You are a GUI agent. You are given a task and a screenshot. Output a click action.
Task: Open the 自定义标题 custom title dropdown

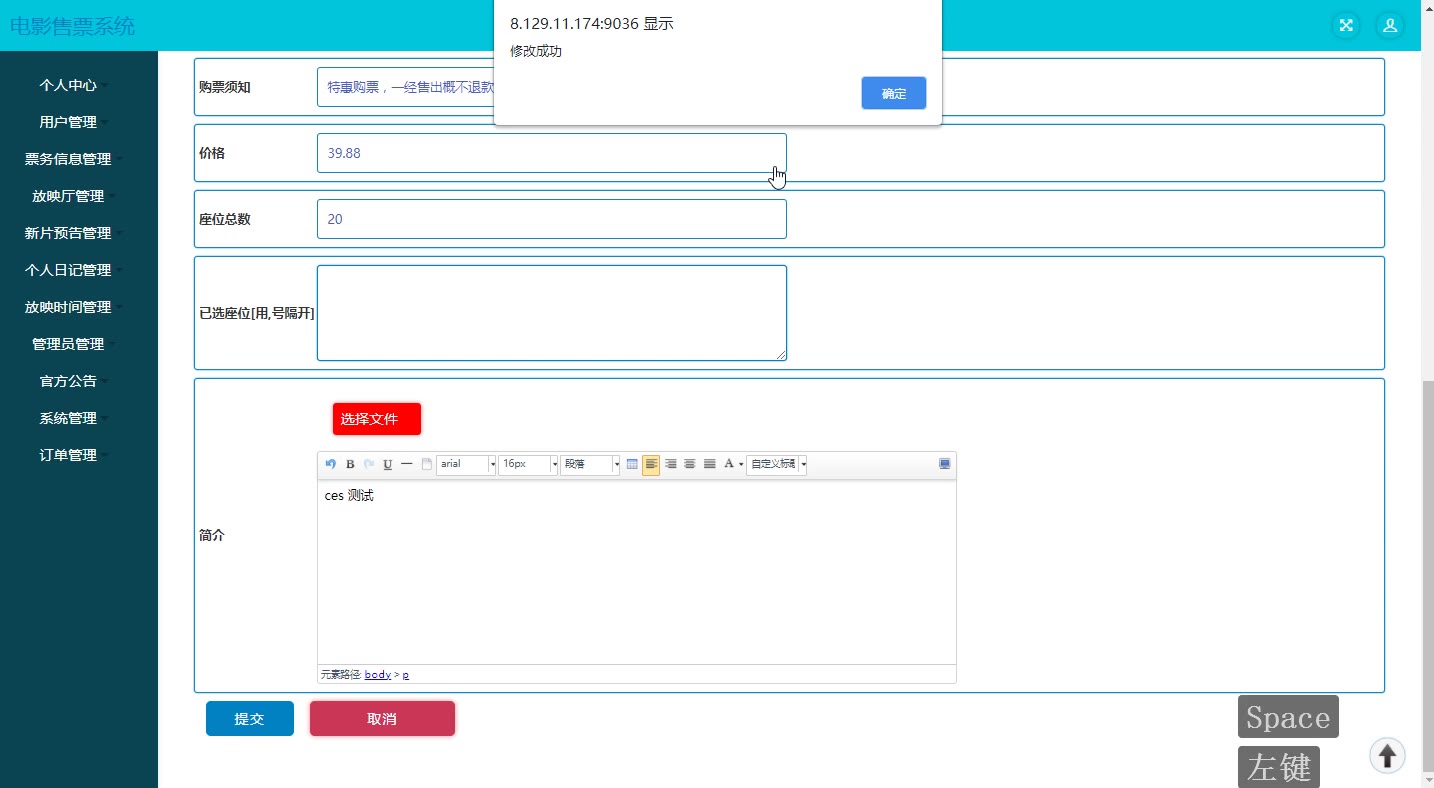(777, 464)
